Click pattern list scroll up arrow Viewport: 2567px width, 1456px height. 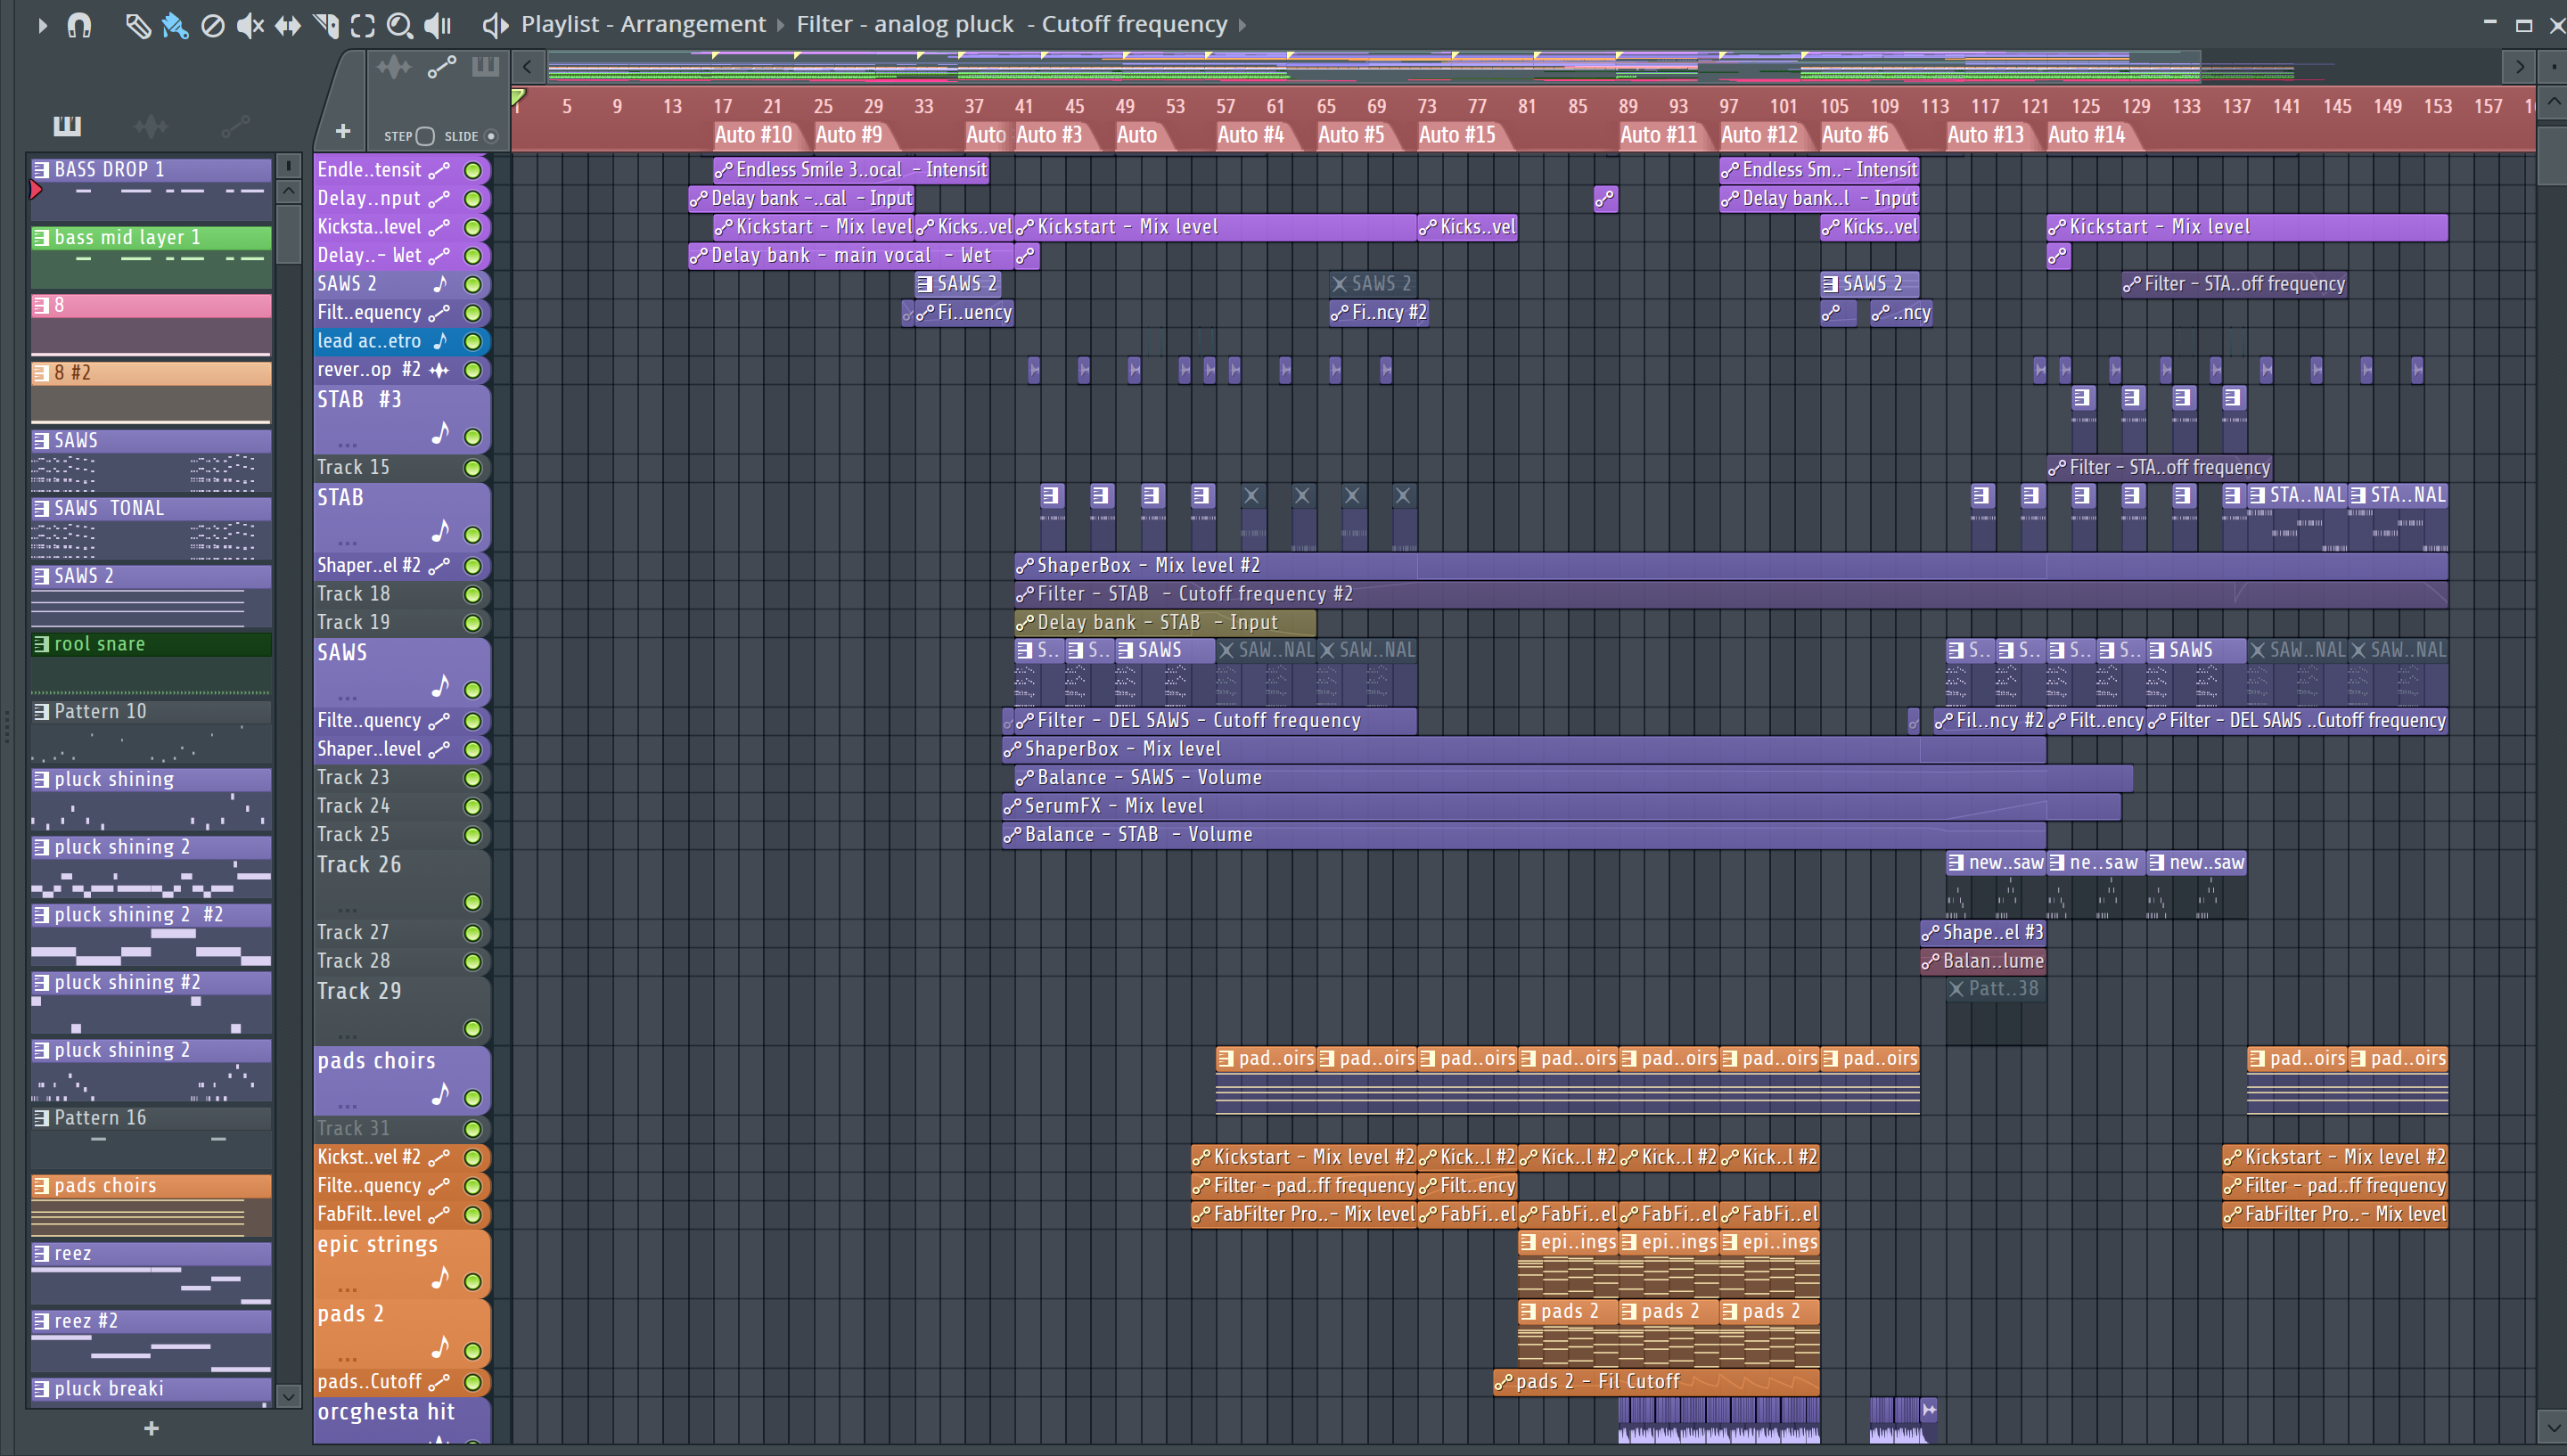click(x=288, y=190)
